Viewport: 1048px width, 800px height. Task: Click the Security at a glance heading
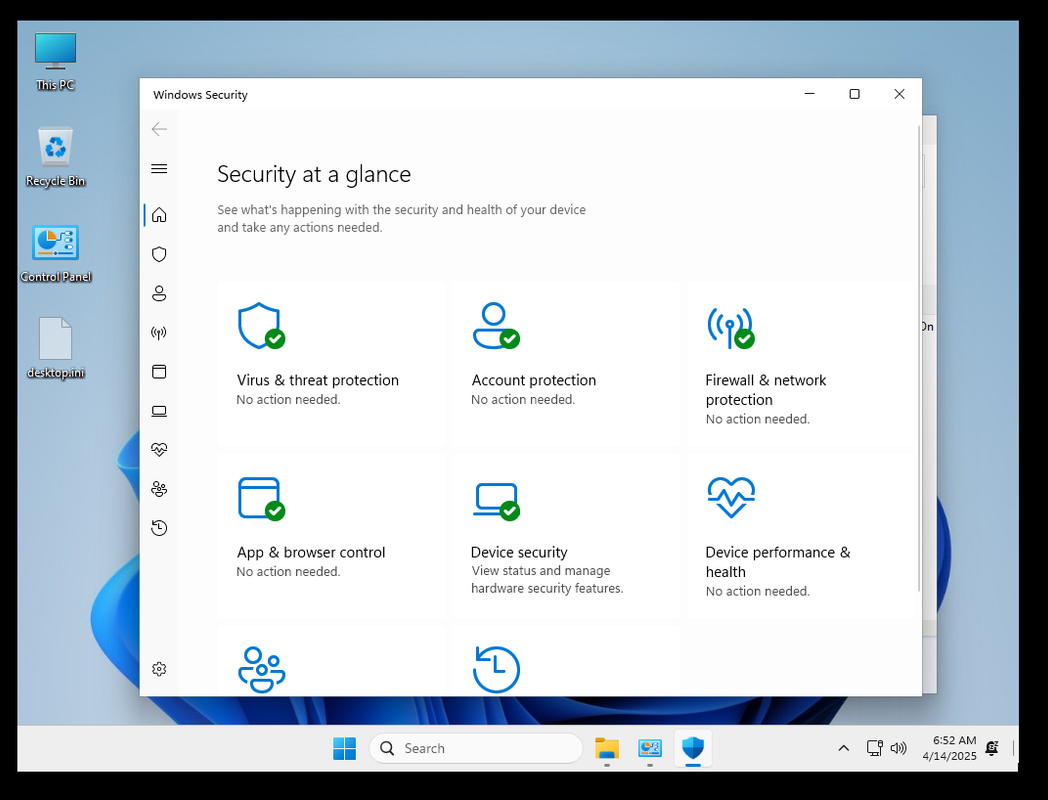[x=314, y=174]
